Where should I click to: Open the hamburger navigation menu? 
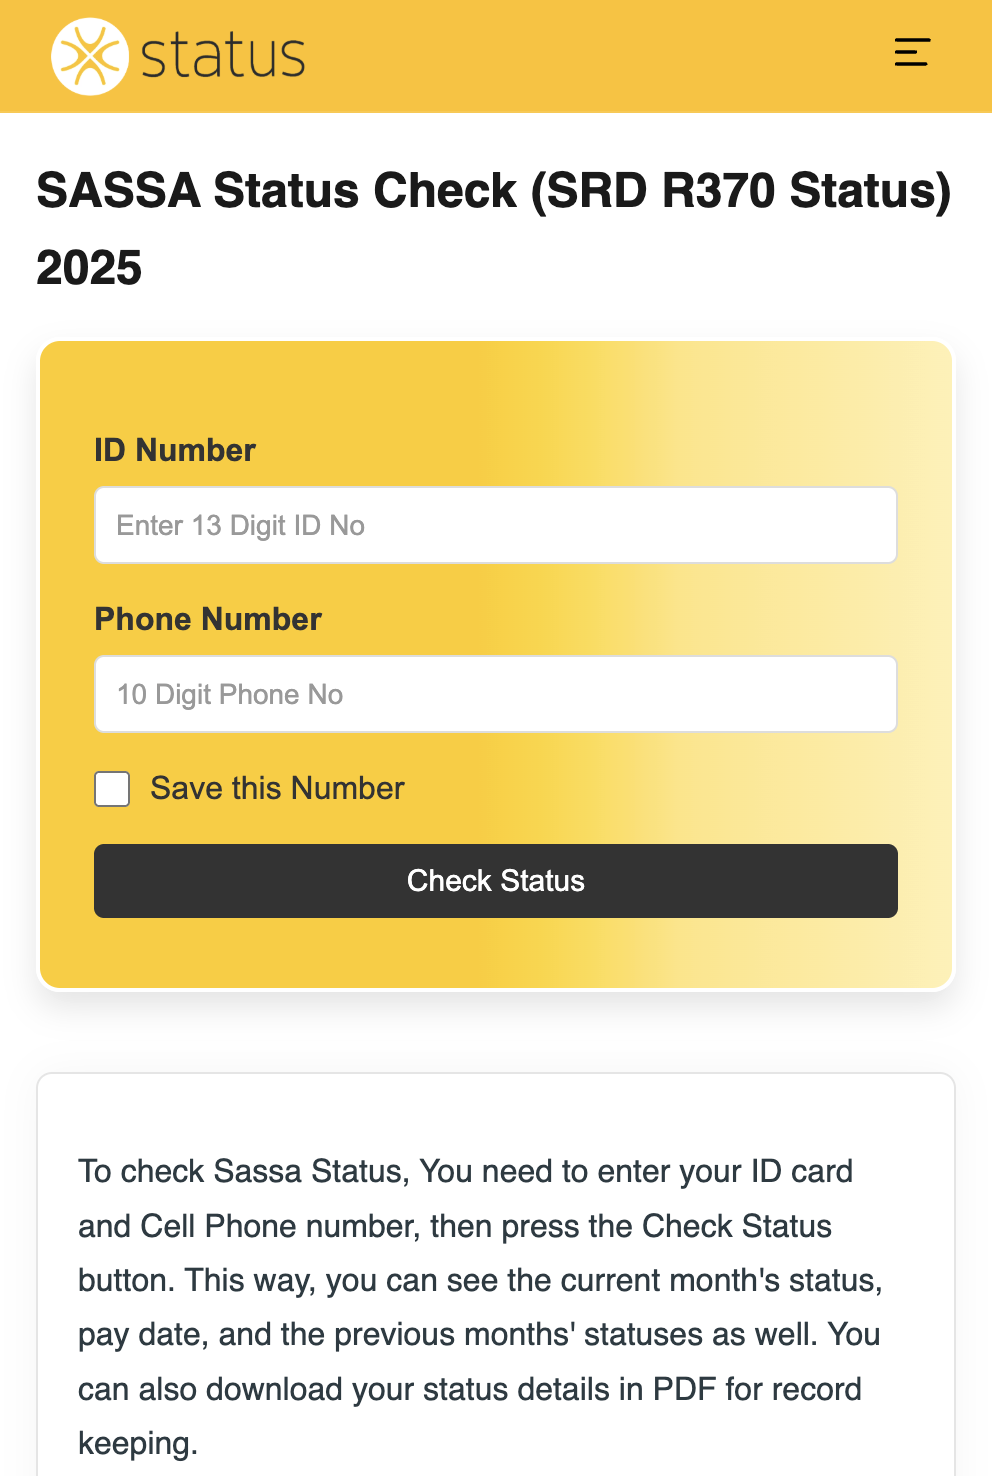[x=912, y=53]
